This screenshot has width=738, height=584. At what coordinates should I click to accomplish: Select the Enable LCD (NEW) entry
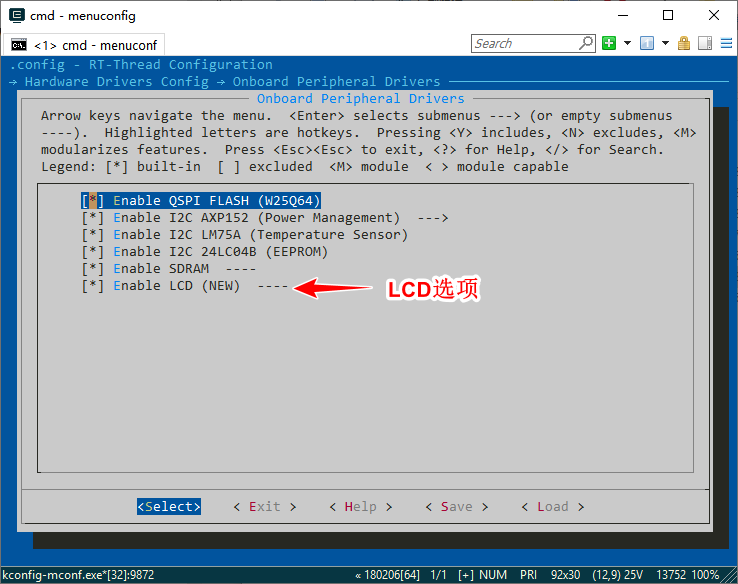[175, 286]
